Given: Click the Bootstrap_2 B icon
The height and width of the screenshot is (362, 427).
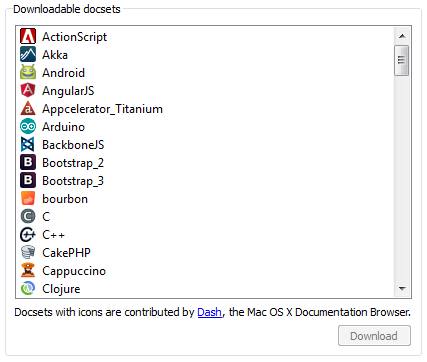Looking at the screenshot, I should tap(28, 163).
